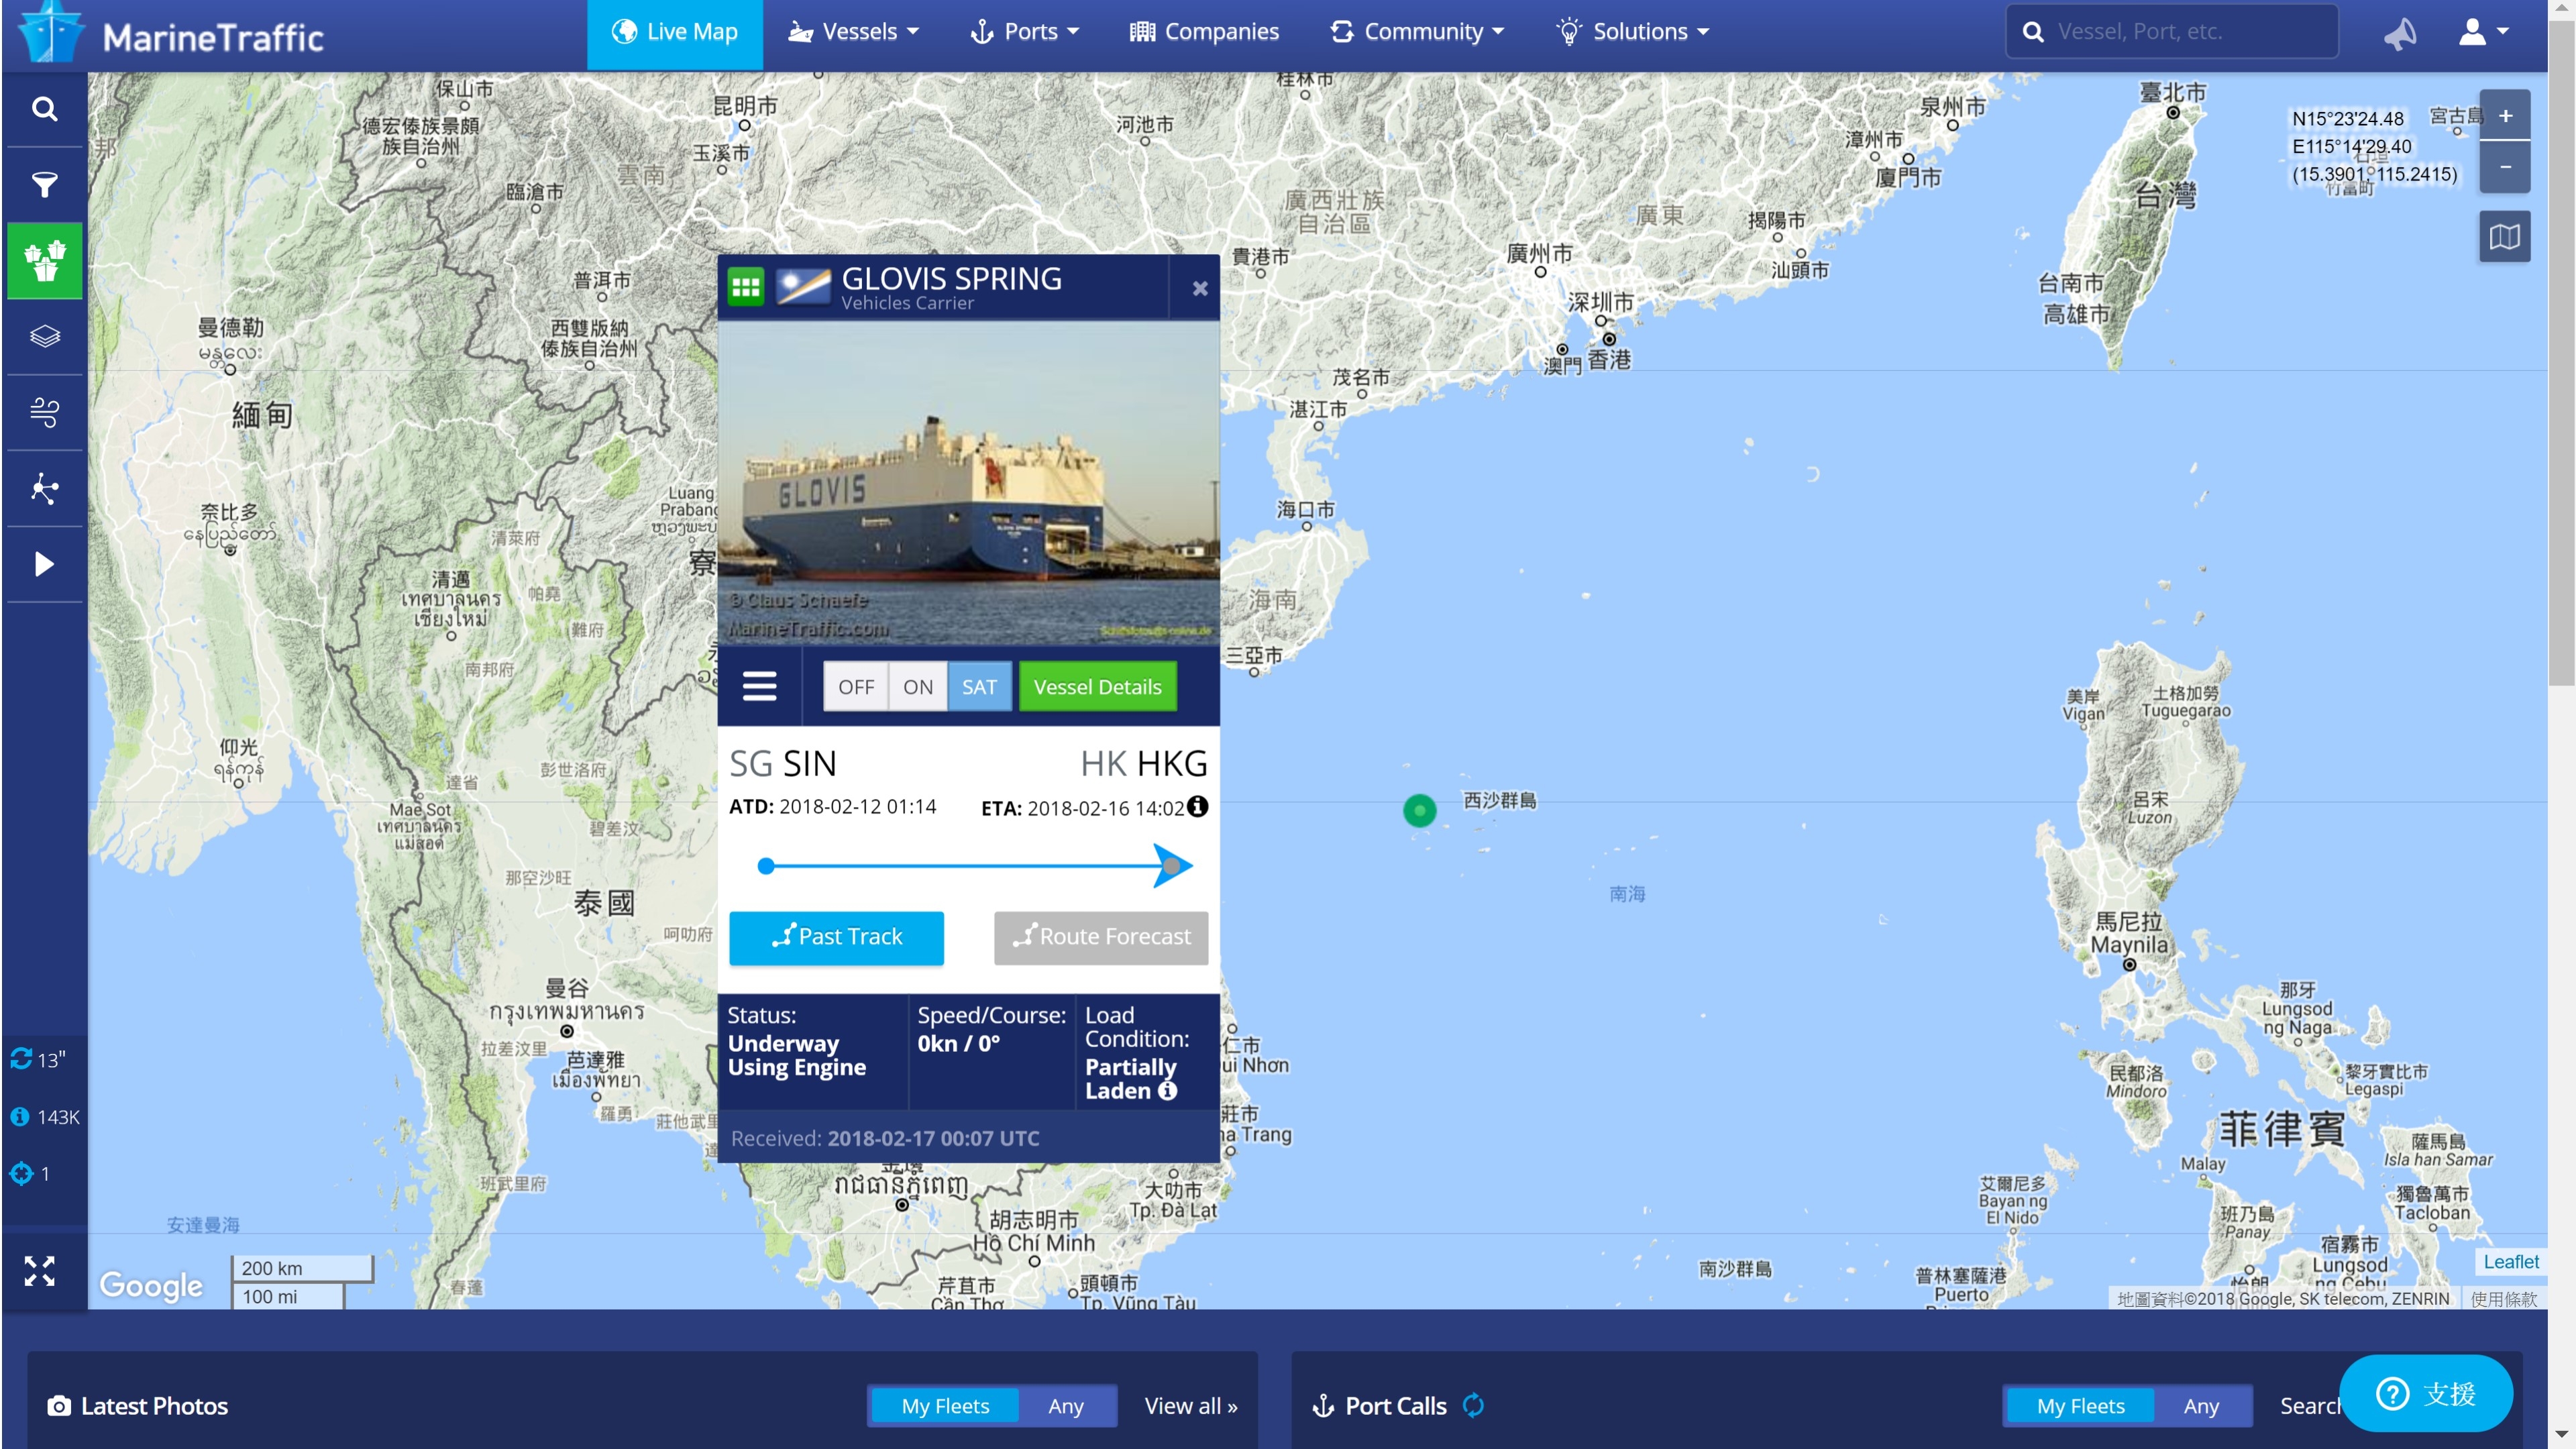Select Any in Port Calls
This screenshot has height=1449, width=2576.
pos(2202,1406)
